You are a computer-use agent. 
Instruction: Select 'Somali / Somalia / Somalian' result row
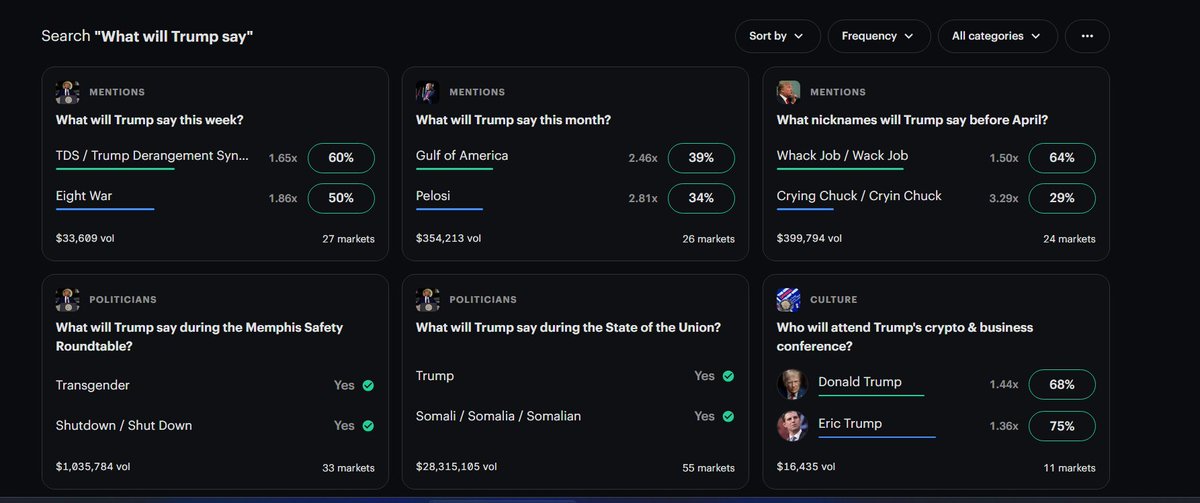coord(575,416)
